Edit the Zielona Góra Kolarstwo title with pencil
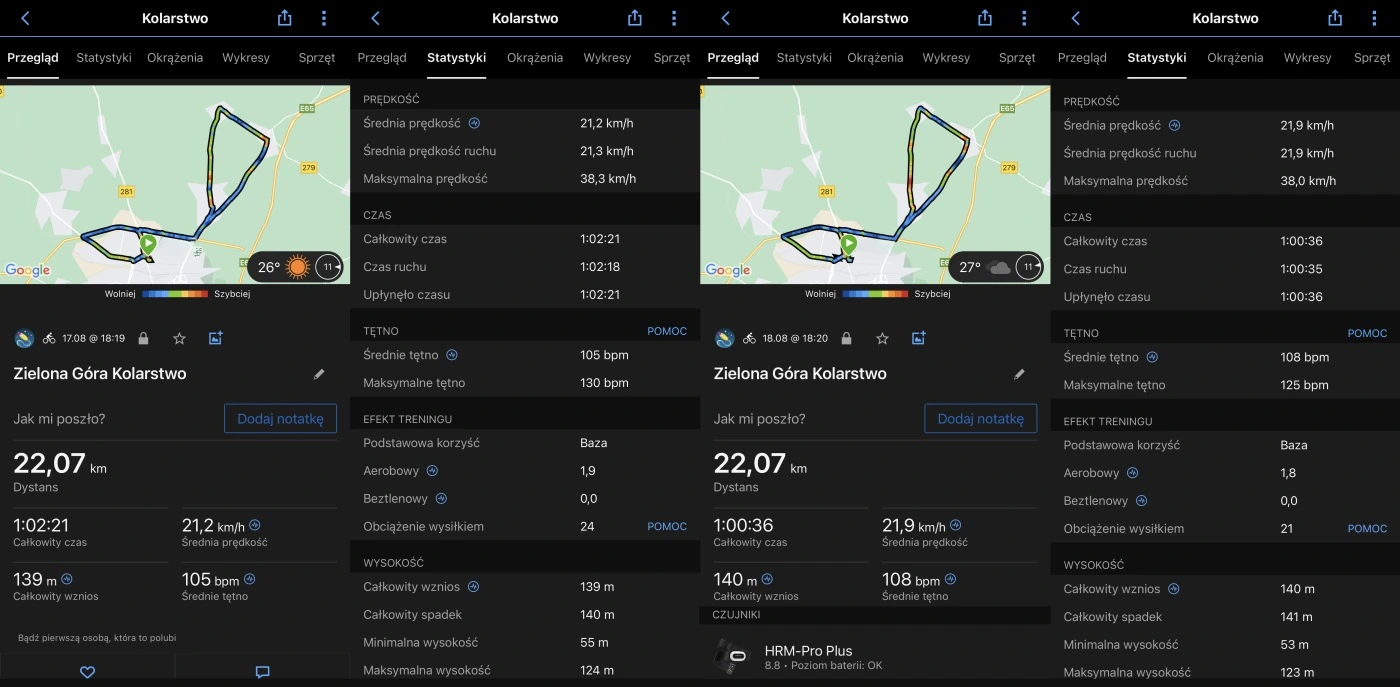 coord(319,373)
